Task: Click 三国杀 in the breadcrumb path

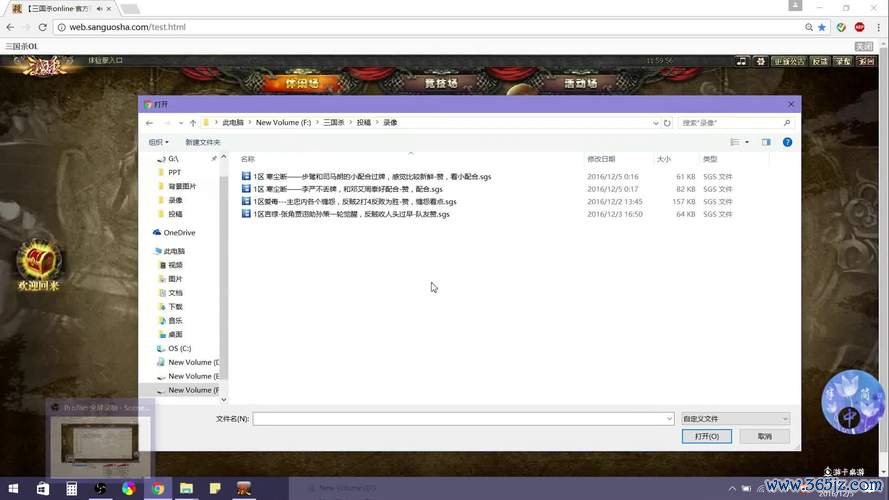Action: pos(334,122)
